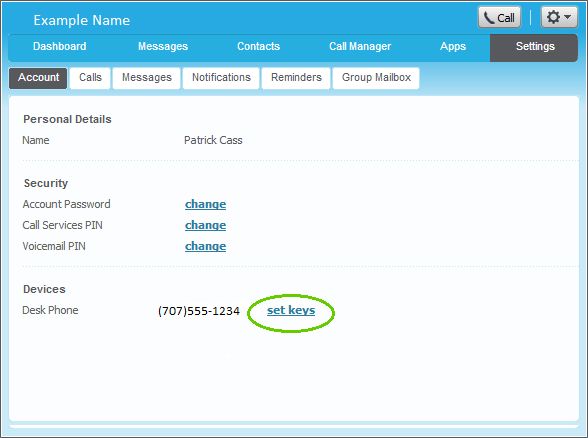
Task: Change the Account Password
Action: coord(206,204)
